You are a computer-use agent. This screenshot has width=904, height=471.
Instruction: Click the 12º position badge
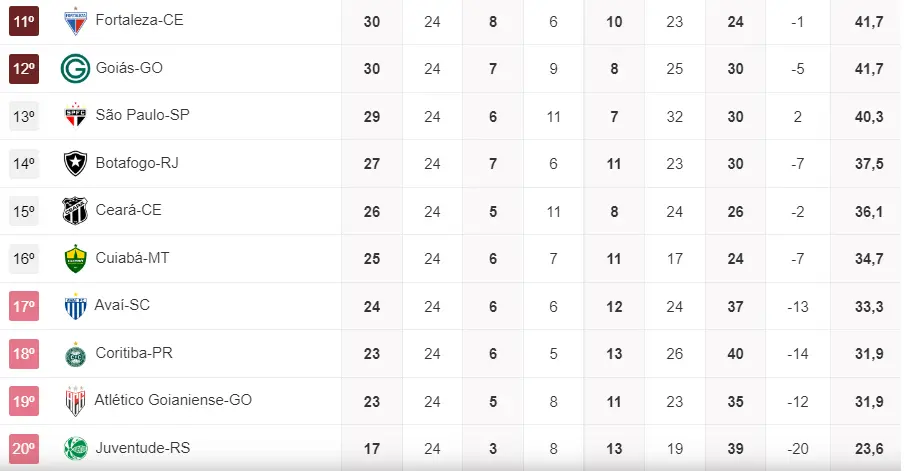click(24, 68)
